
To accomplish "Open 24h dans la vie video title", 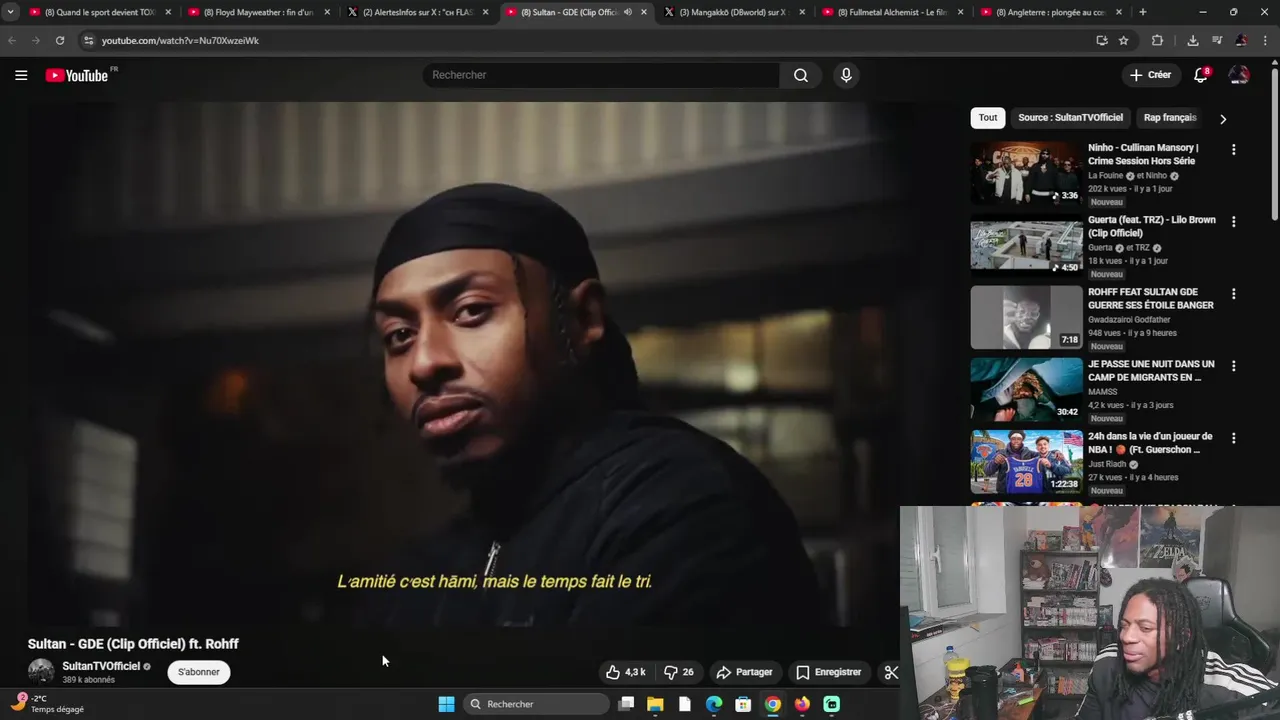I will pyautogui.click(x=1150, y=443).
